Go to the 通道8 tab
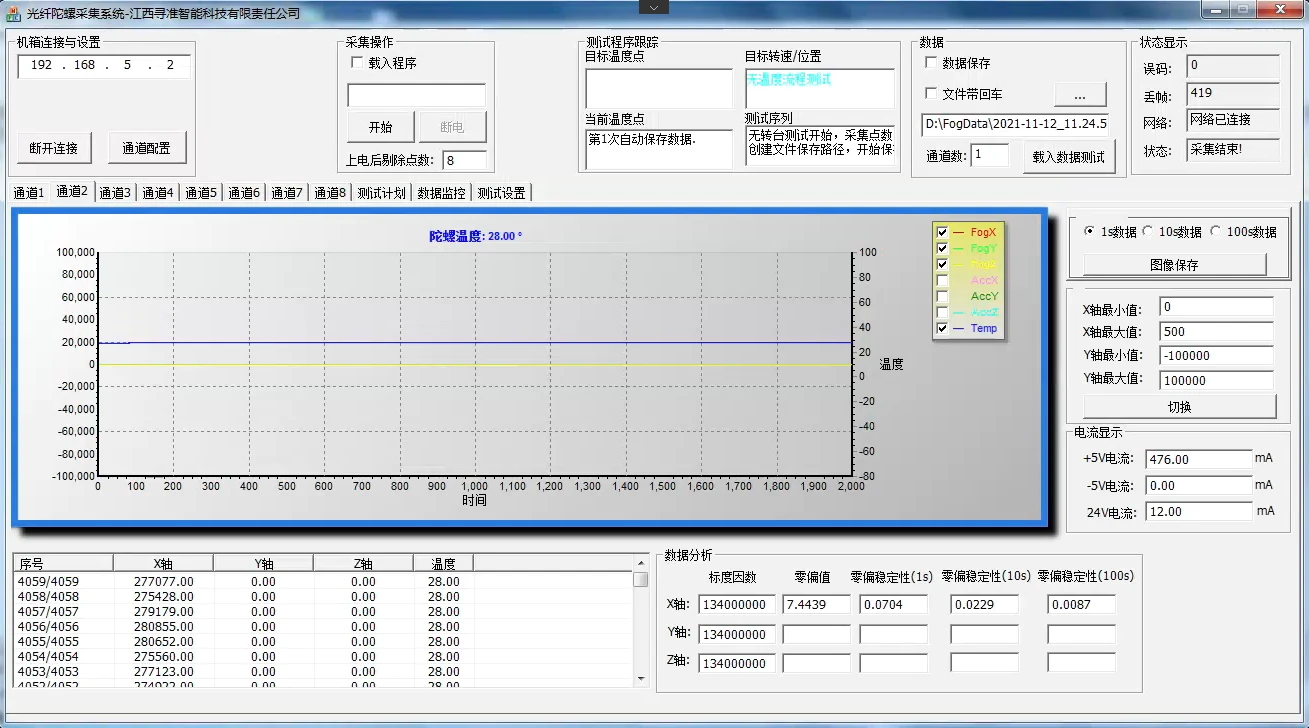This screenshot has width=1309, height=728. point(329,193)
